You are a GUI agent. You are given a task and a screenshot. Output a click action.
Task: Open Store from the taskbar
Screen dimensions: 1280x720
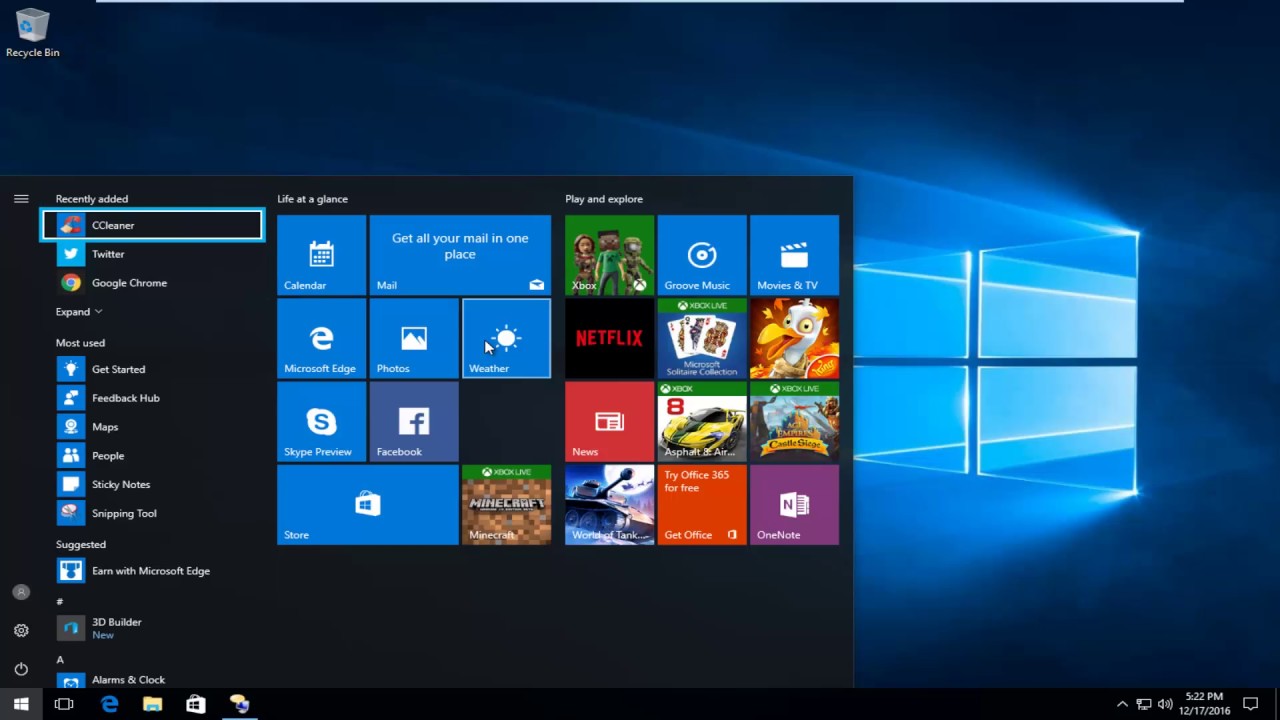pos(196,704)
